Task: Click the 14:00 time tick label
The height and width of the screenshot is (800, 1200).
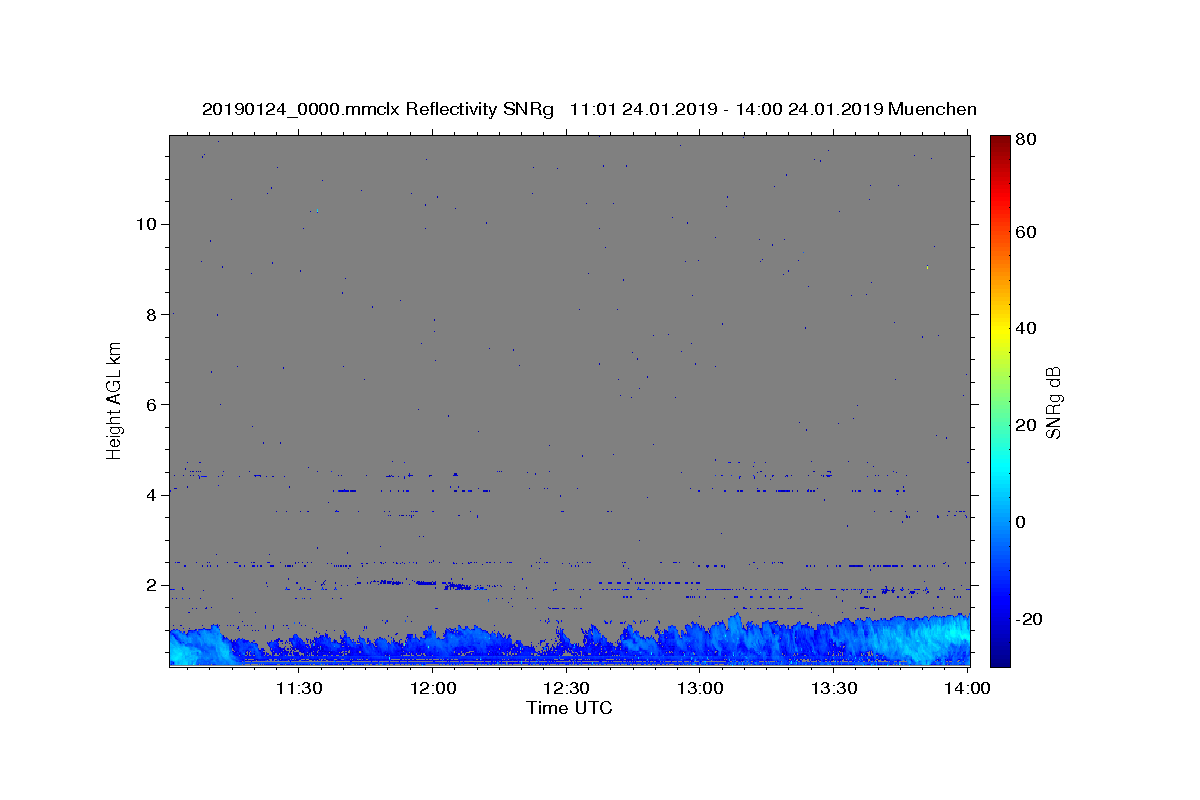Action: tap(967, 688)
